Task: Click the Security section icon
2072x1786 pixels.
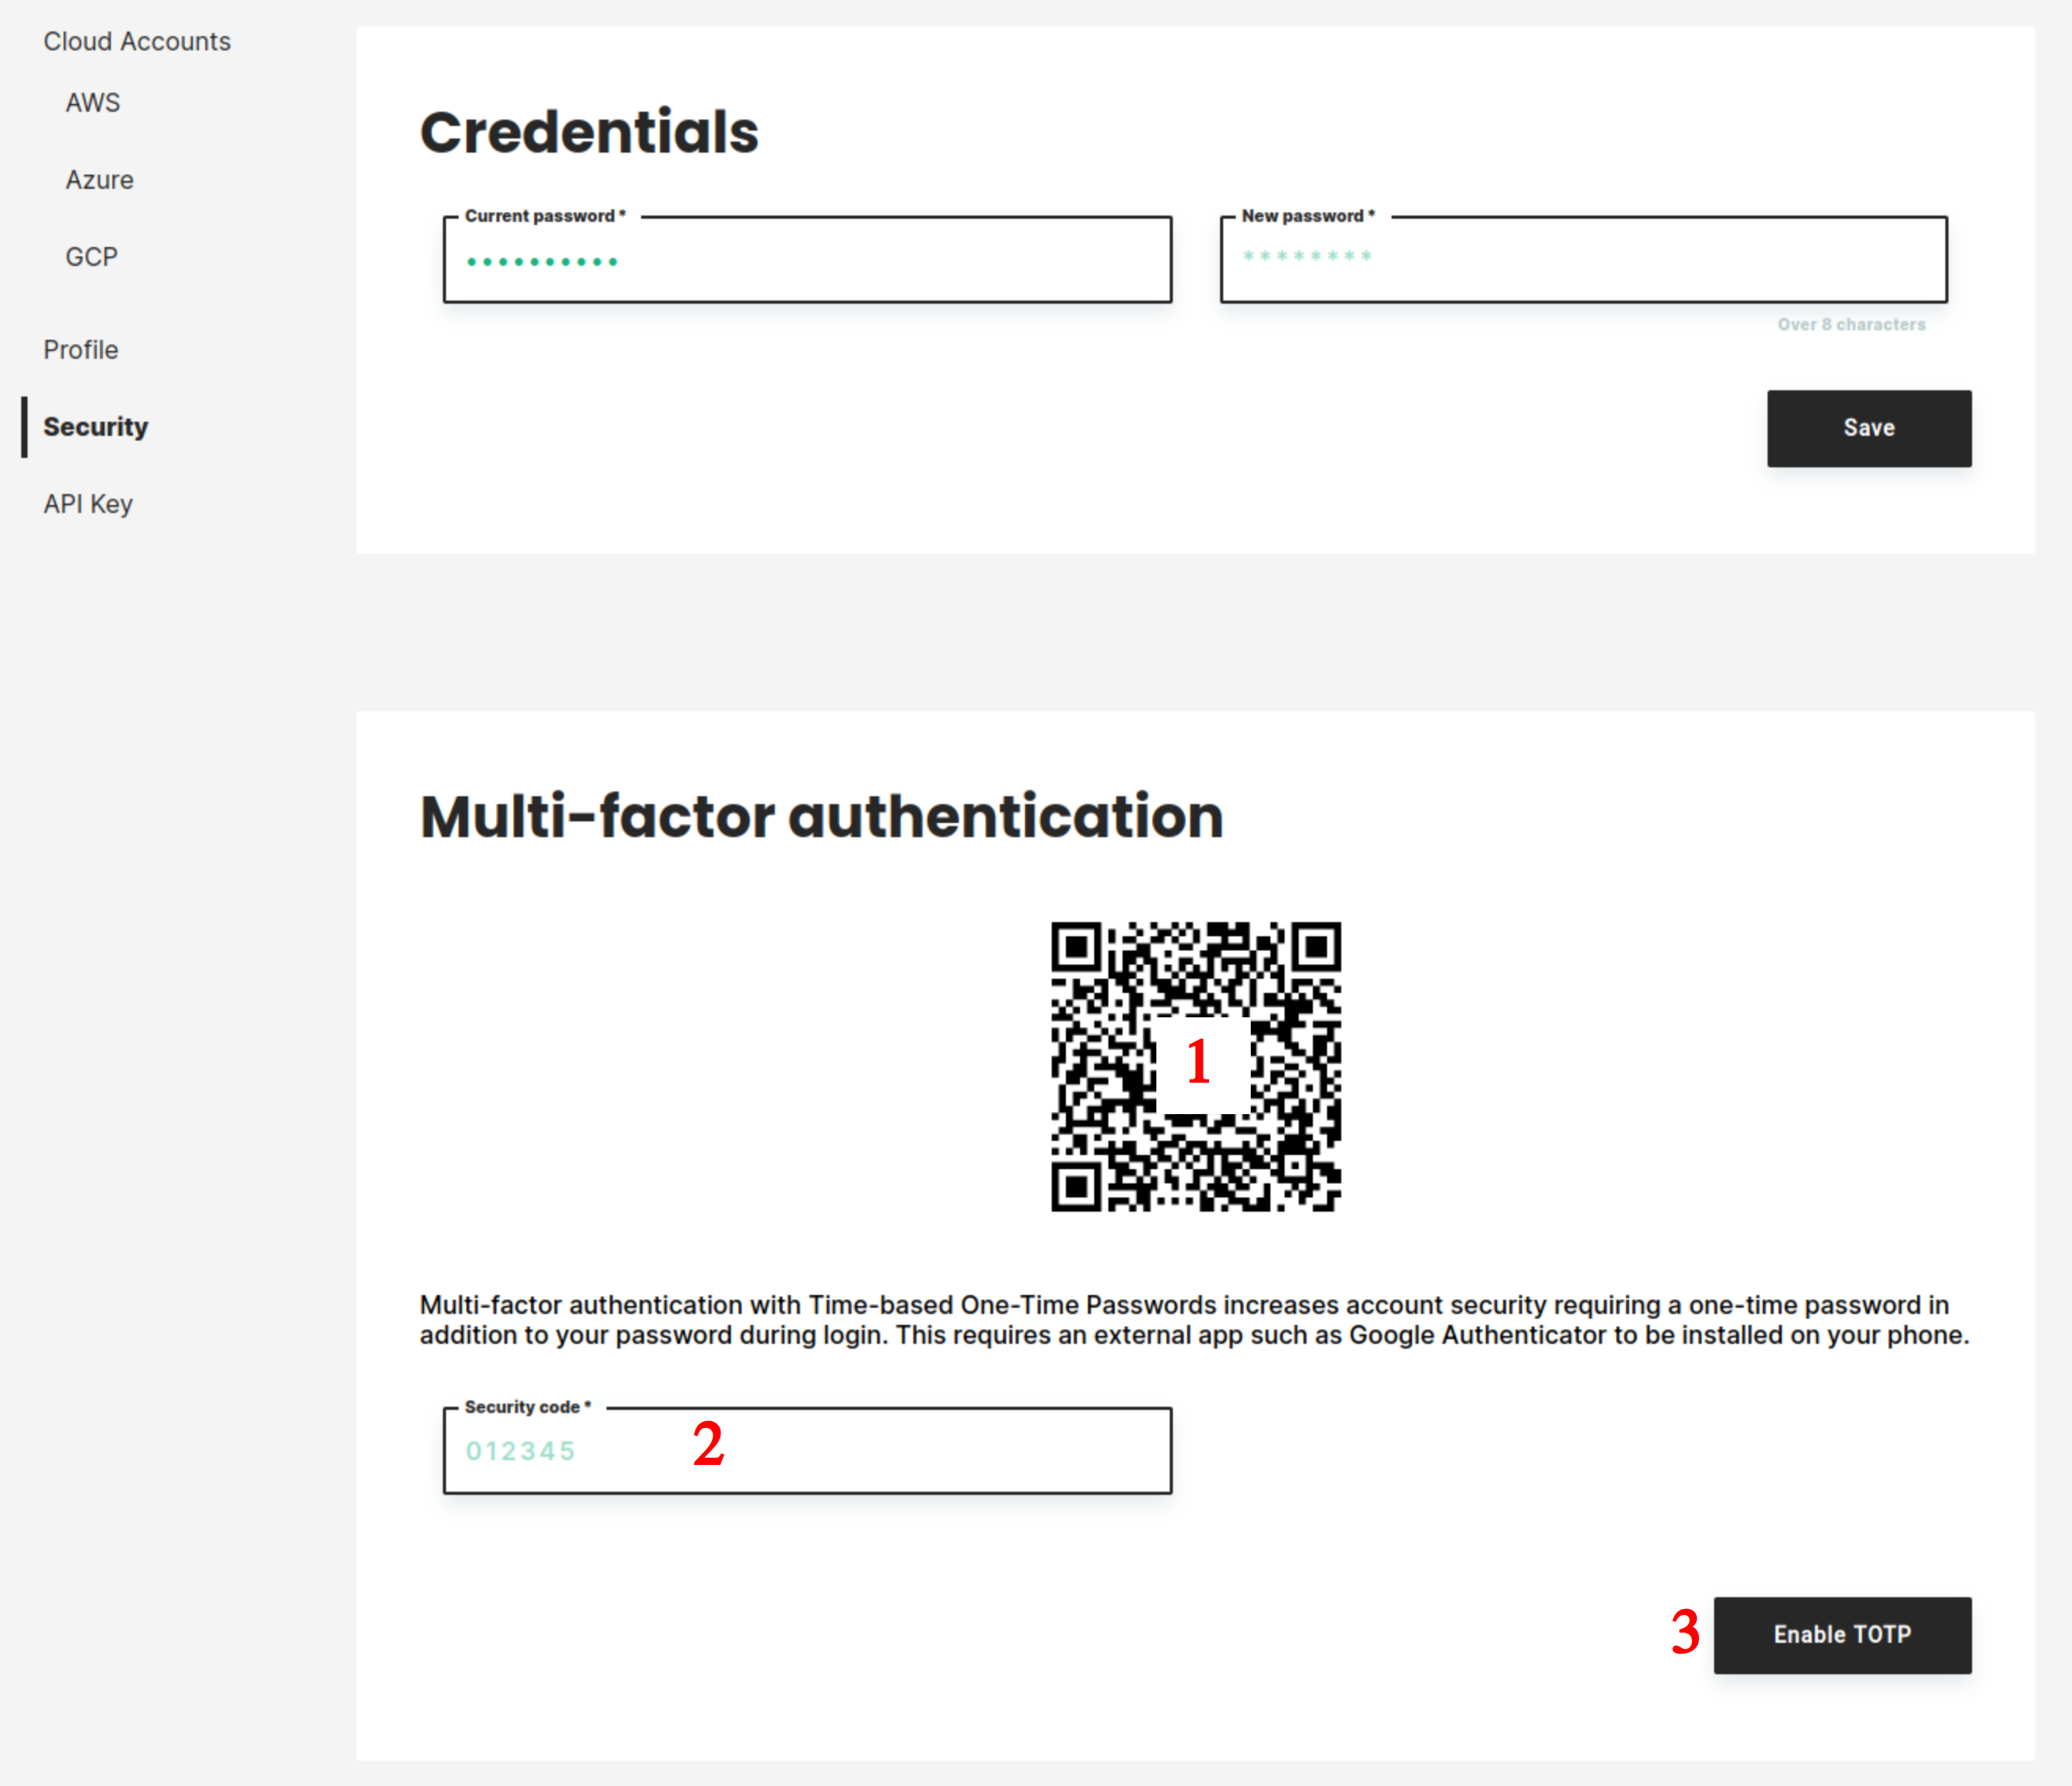Action: [94, 426]
